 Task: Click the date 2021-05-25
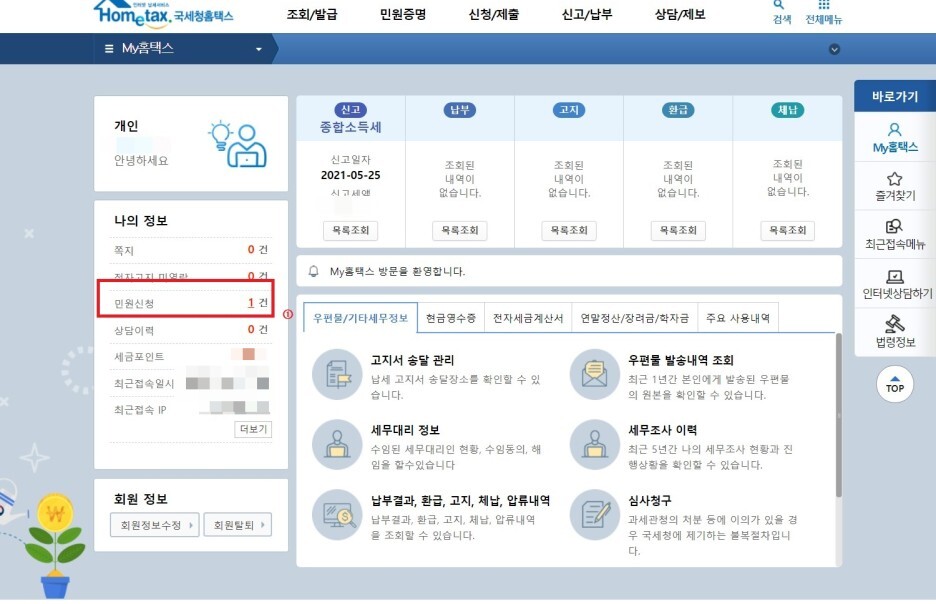pos(350,175)
